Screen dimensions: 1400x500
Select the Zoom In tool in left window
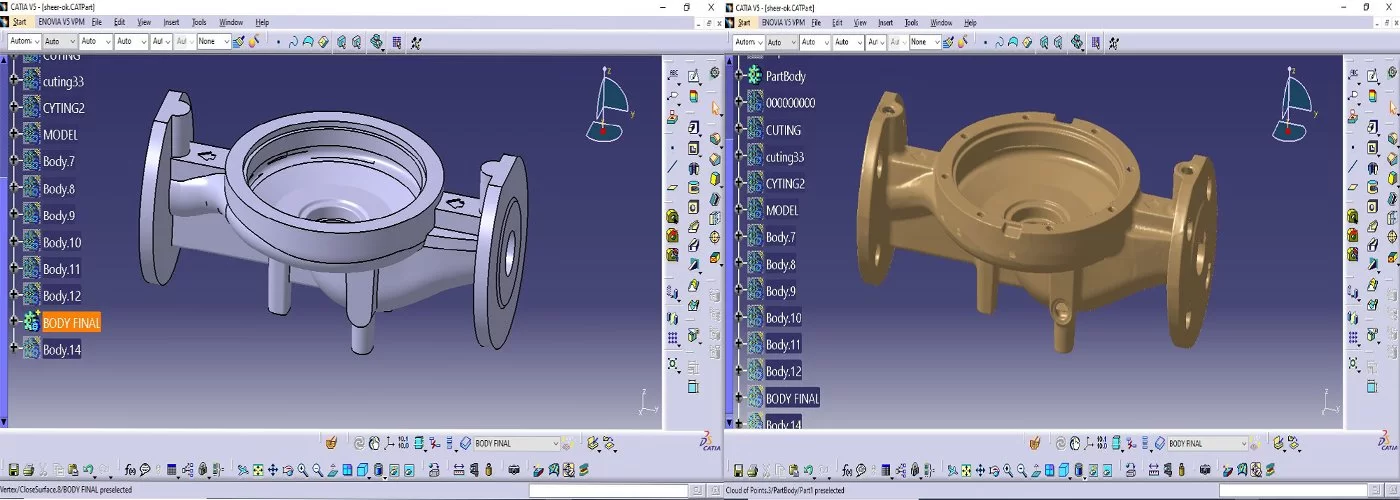coord(303,470)
